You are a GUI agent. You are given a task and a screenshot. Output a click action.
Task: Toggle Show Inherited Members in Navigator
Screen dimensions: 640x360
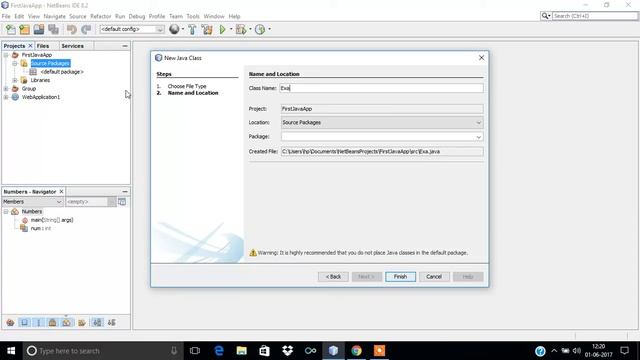[x=11, y=322]
